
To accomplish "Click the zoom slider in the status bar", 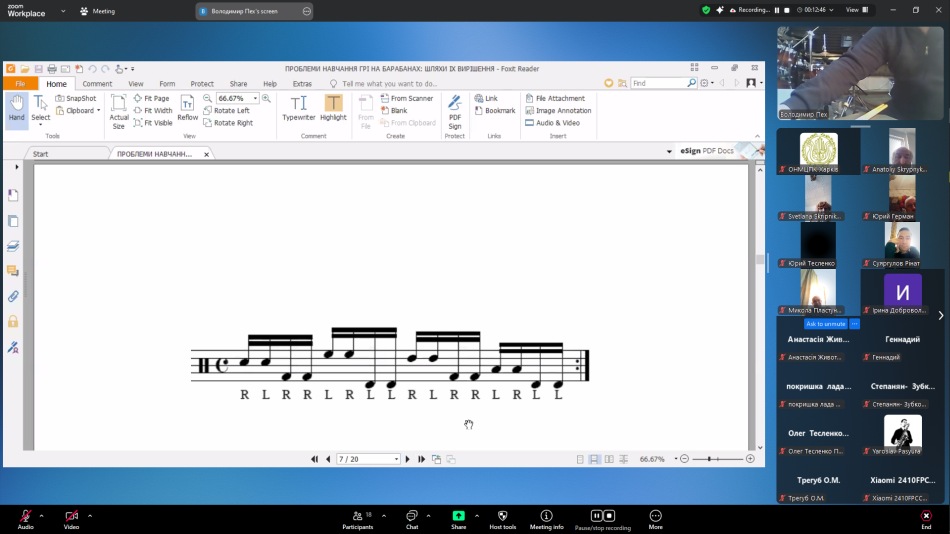I will pos(711,459).
